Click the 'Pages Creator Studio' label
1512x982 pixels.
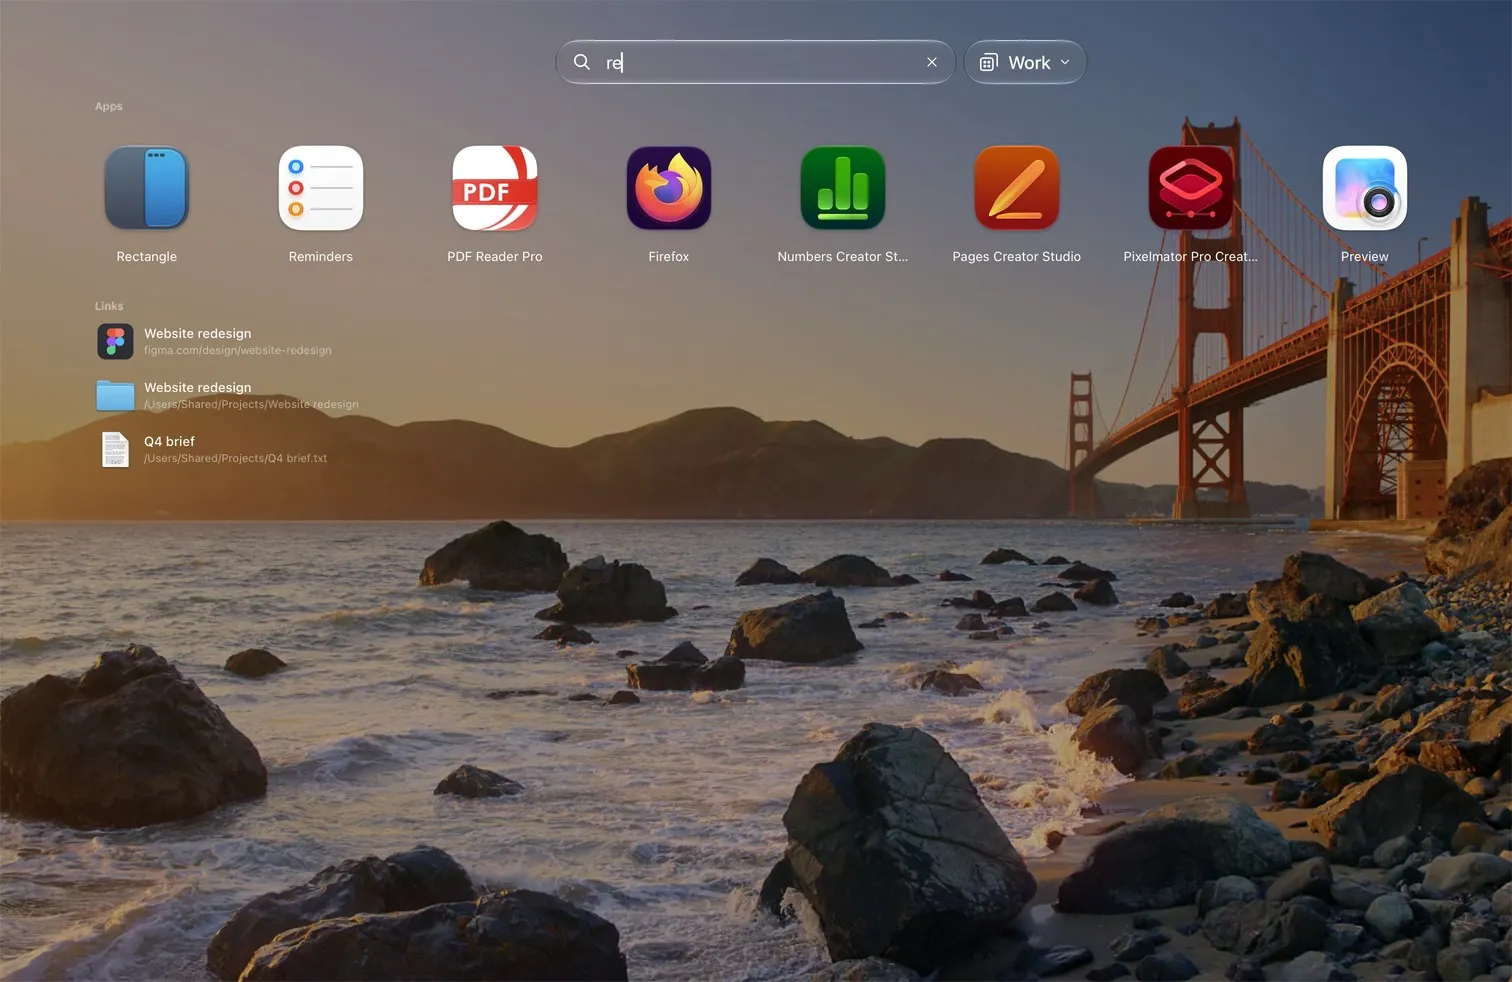(1016, 257)
